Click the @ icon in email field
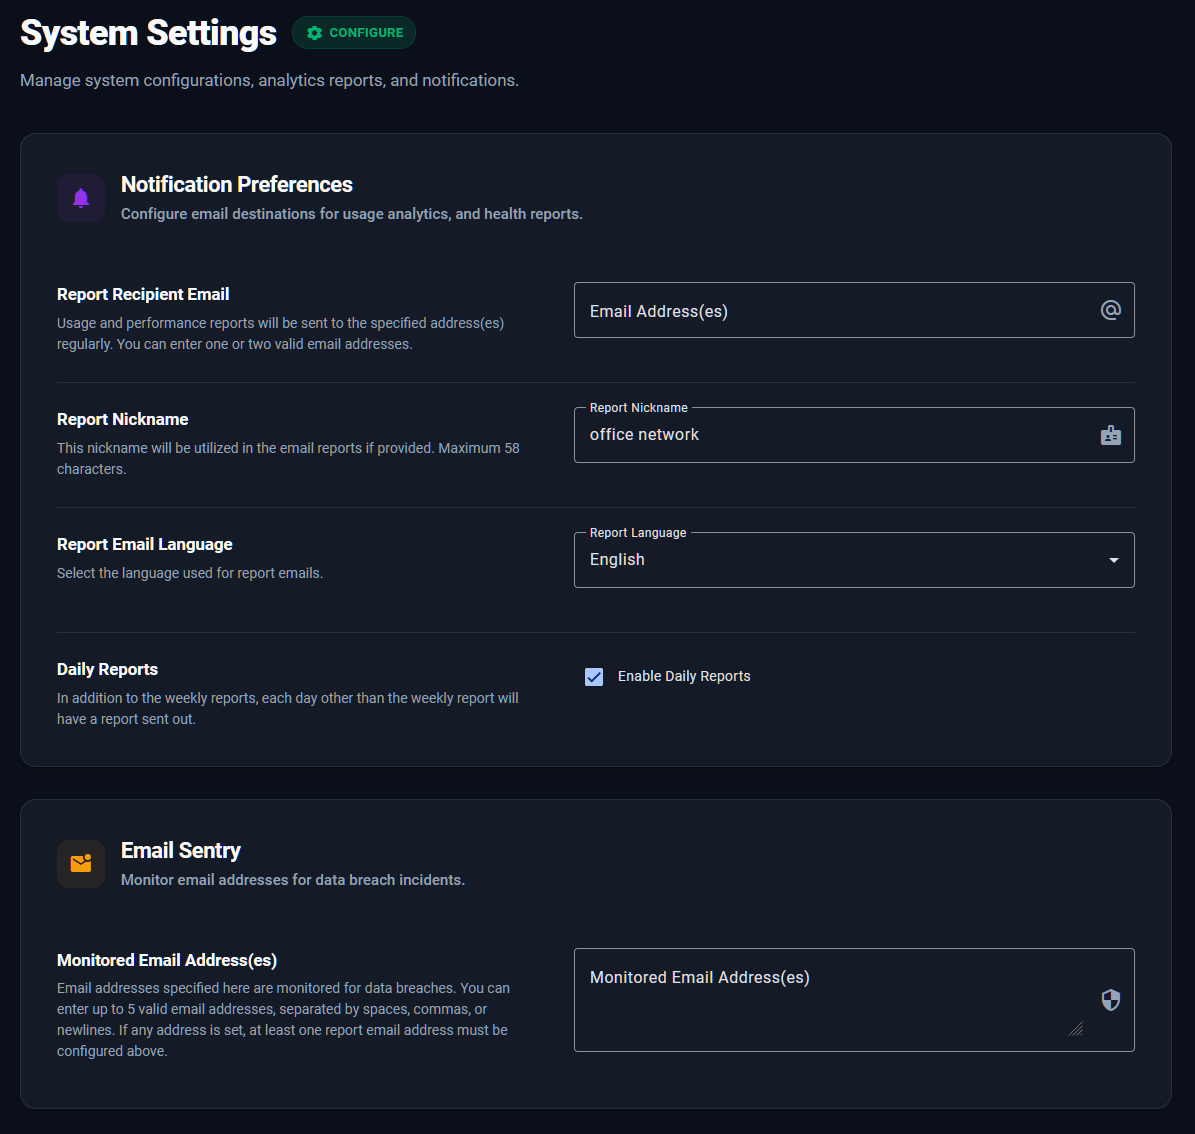Viewport: 1195px width, 1134px height. click(1110, 310)
